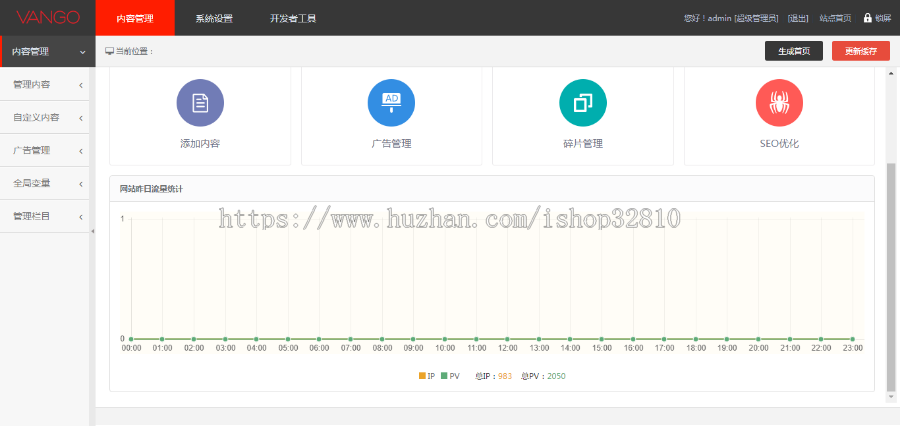Image resolution: width=900 pixels, height=433 pixels.
Task: Click the 退出 logout link
Action: coord(798,18)
